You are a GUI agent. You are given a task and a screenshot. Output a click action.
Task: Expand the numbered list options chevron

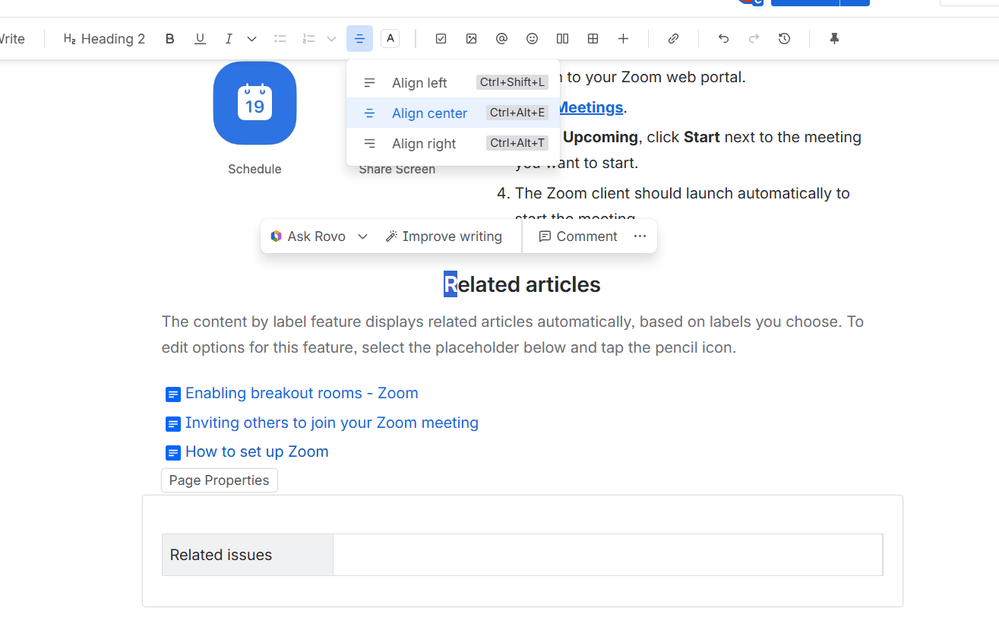click(x=330, y=38)
